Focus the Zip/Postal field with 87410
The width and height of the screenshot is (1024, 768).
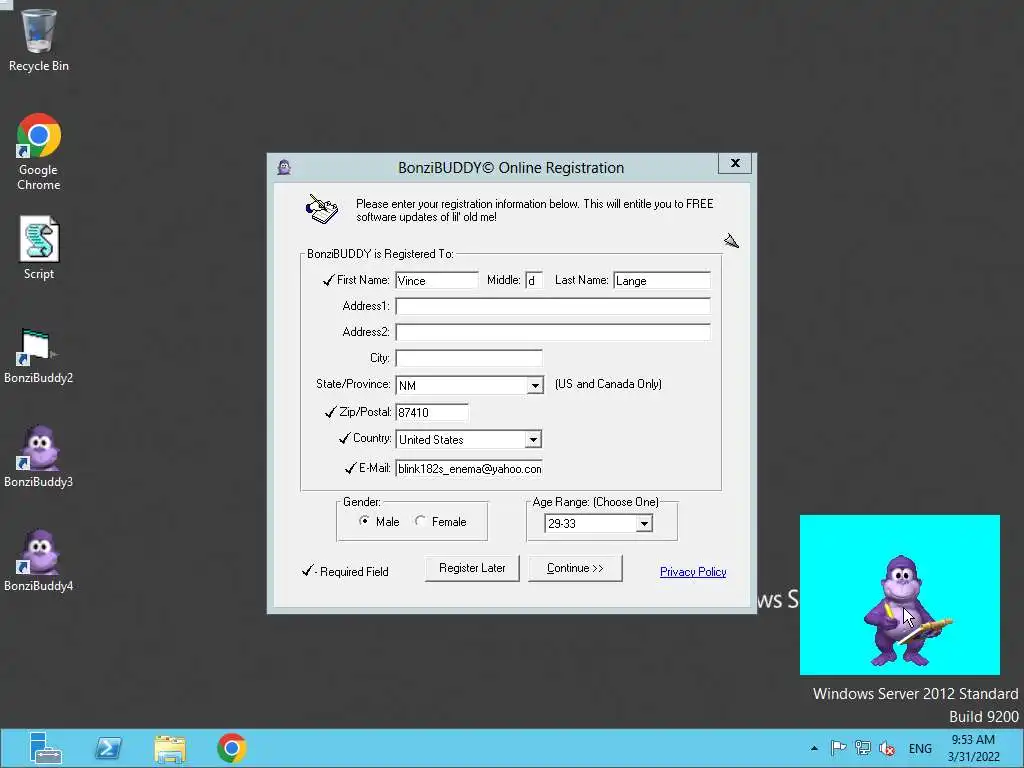432,412
